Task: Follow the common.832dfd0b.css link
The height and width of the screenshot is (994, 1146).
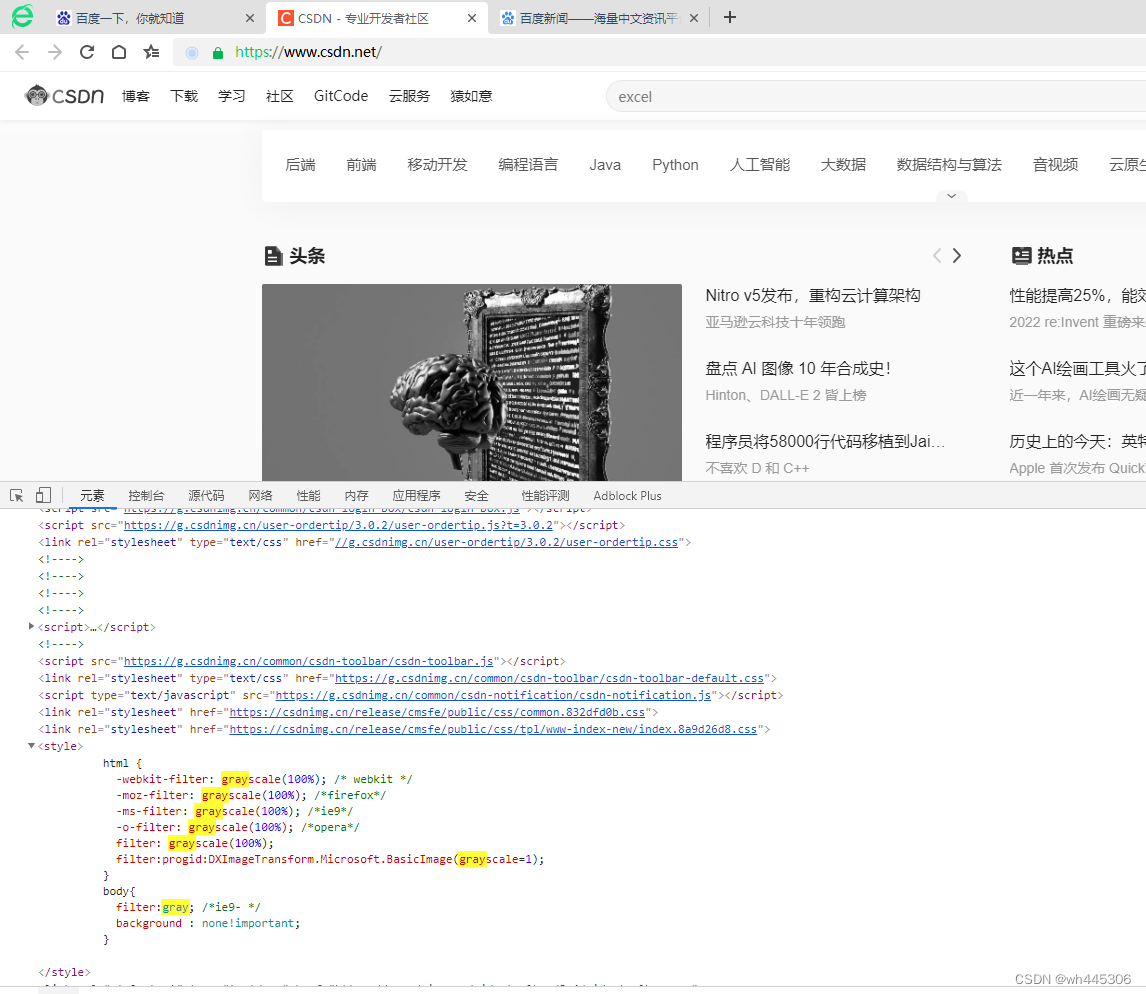Action: pyautogui.click(x=437, y=712)
